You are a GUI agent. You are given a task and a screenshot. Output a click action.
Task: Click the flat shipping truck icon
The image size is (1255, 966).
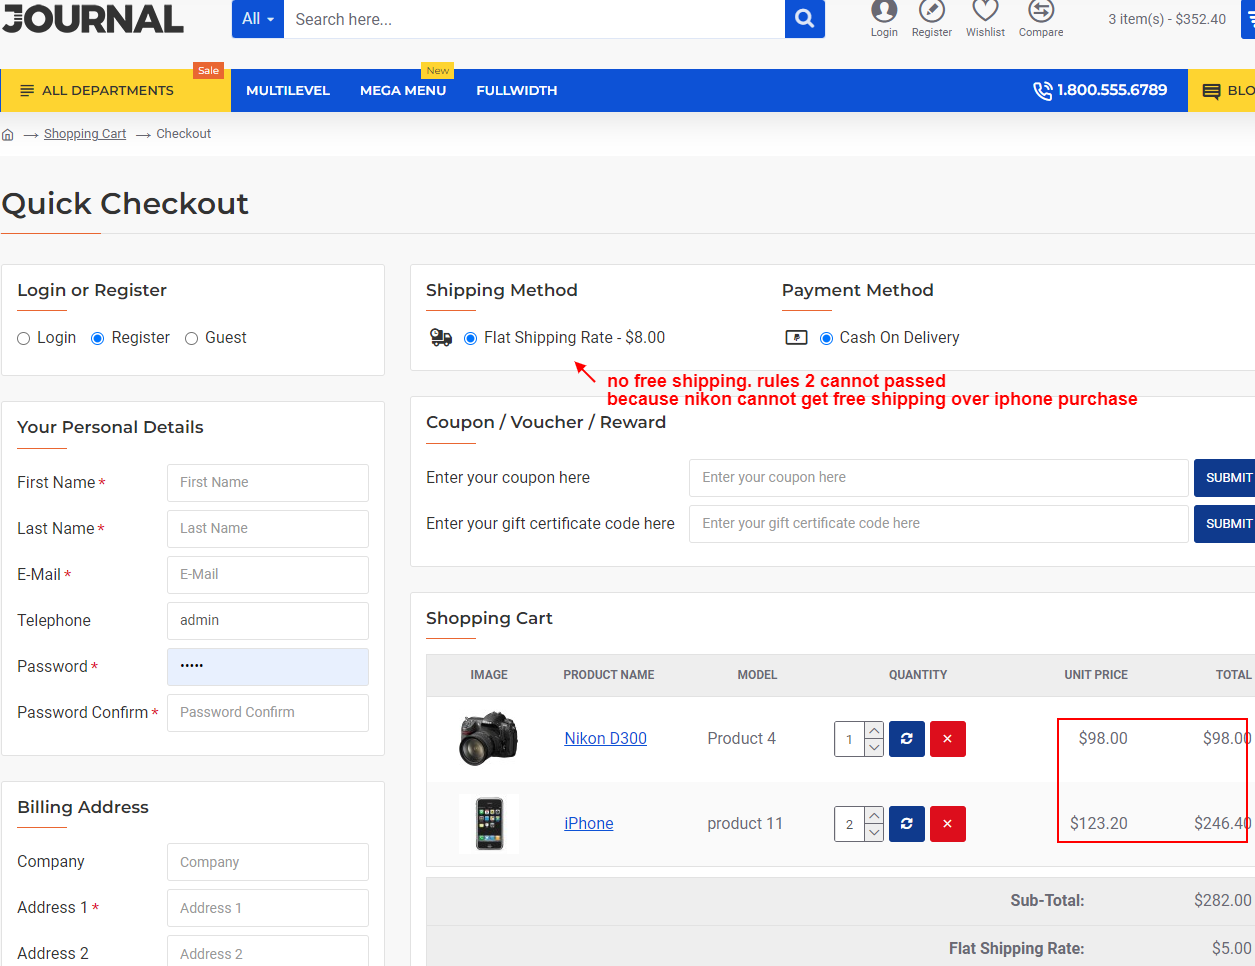pyautogui.click(x=441, y=338)
